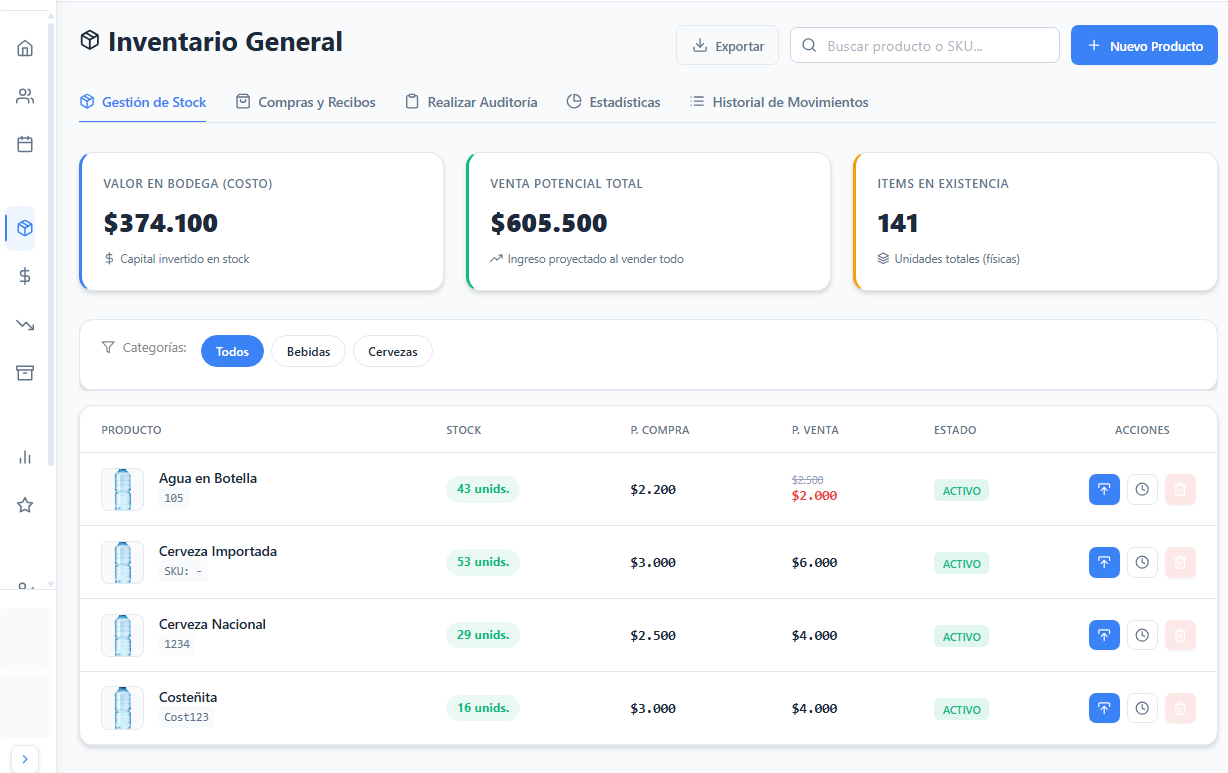
Task: Delete the Costeñita product
Action: 1180,708
